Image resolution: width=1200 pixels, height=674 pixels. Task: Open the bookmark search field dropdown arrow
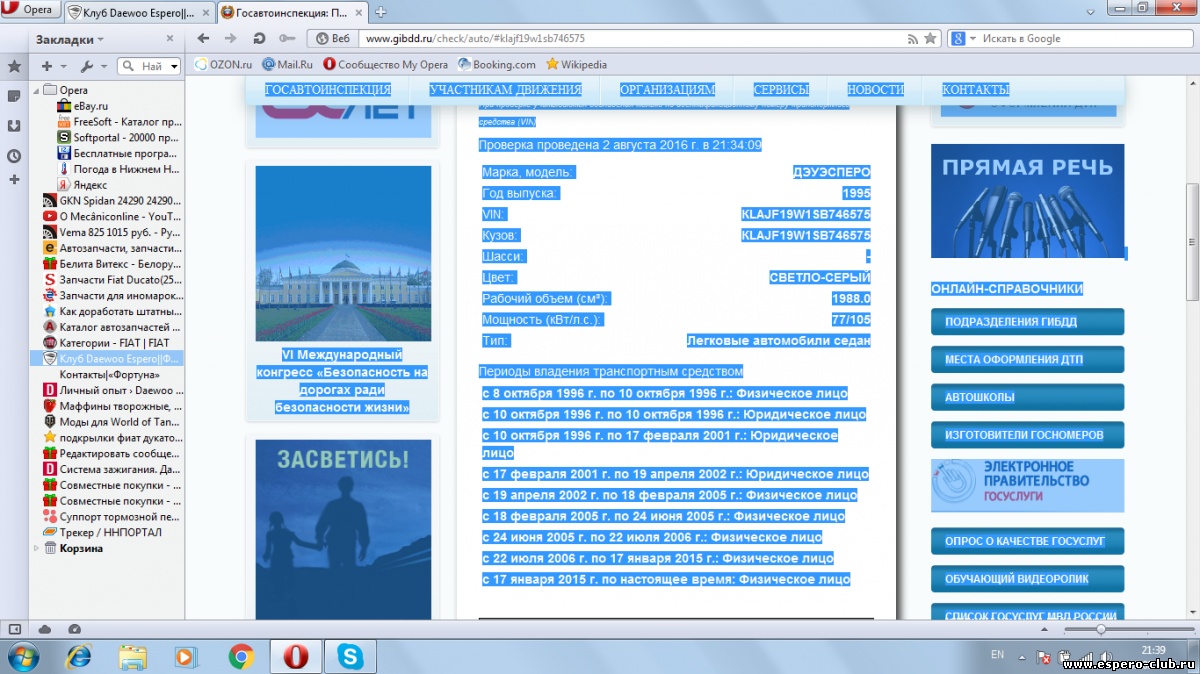point(173,67)
